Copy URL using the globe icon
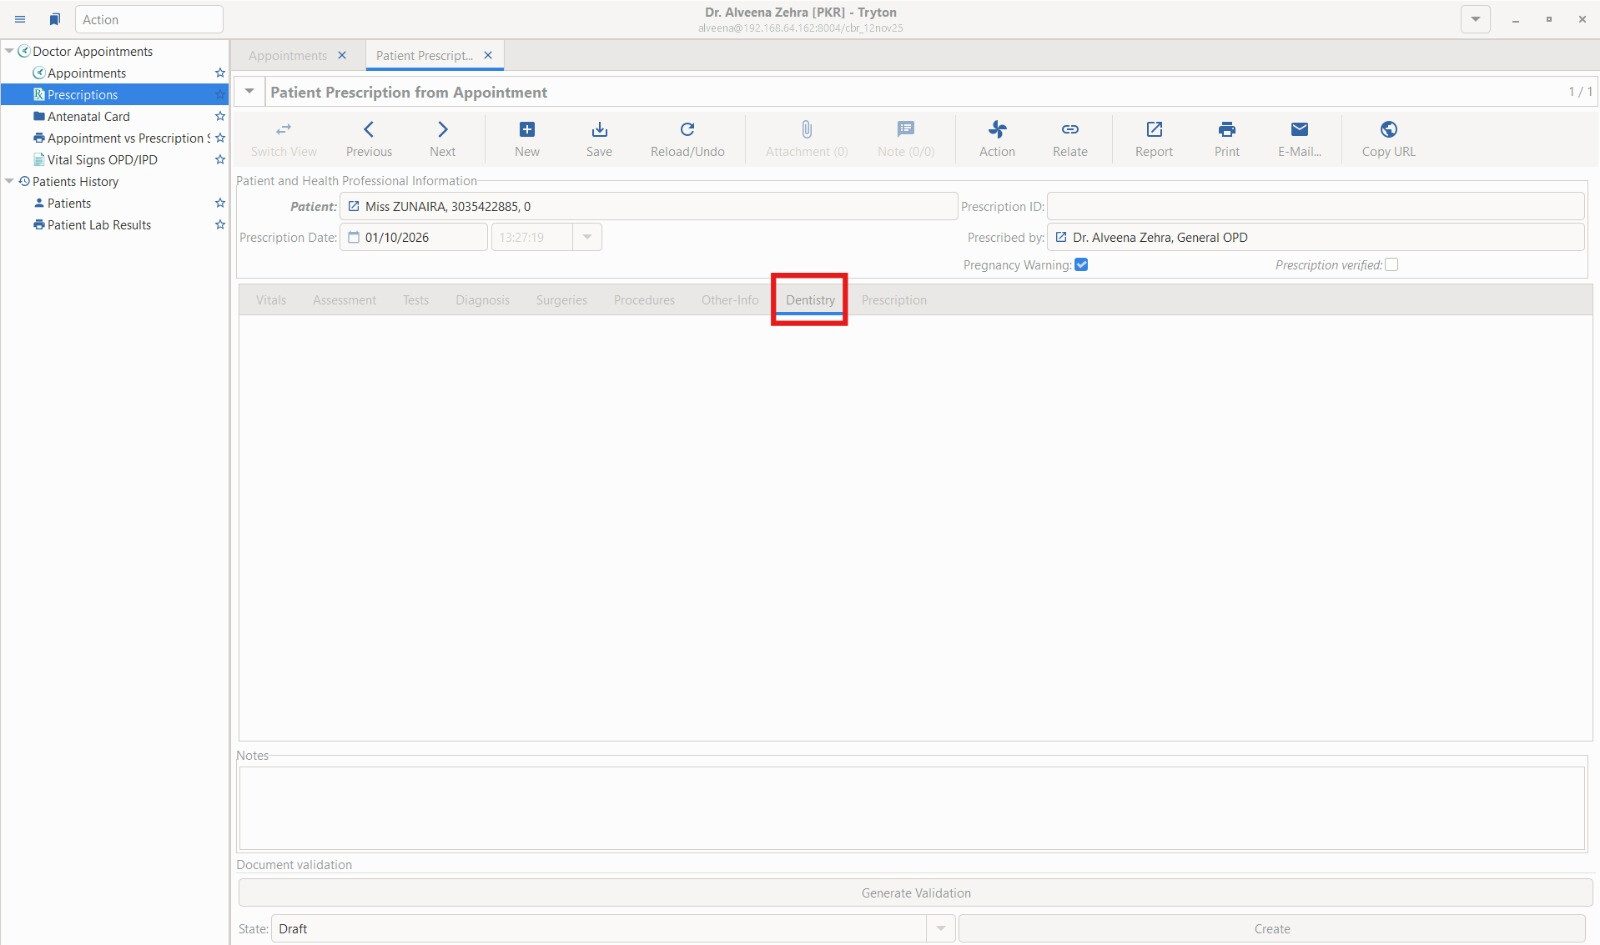Viewport: 1600px width, 945px height. pyautogui.click(x=1388, y=130)
